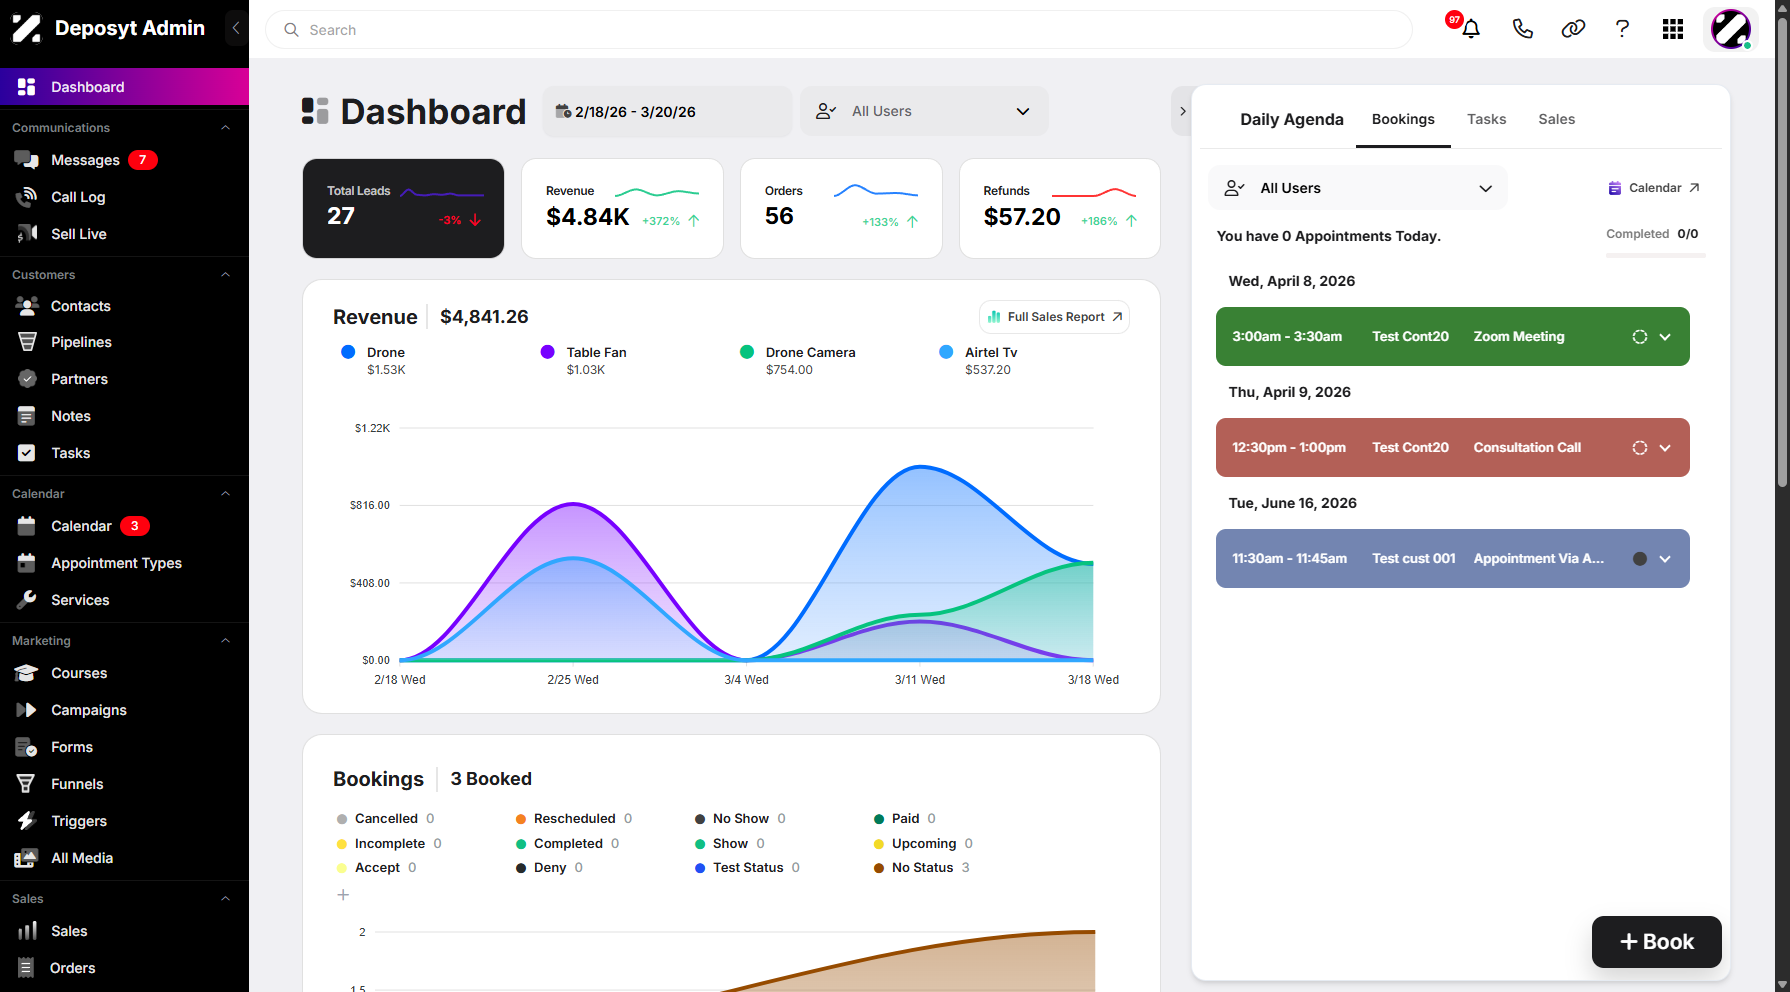Click the Airtel Tv legend color dot

pos(946,352)
